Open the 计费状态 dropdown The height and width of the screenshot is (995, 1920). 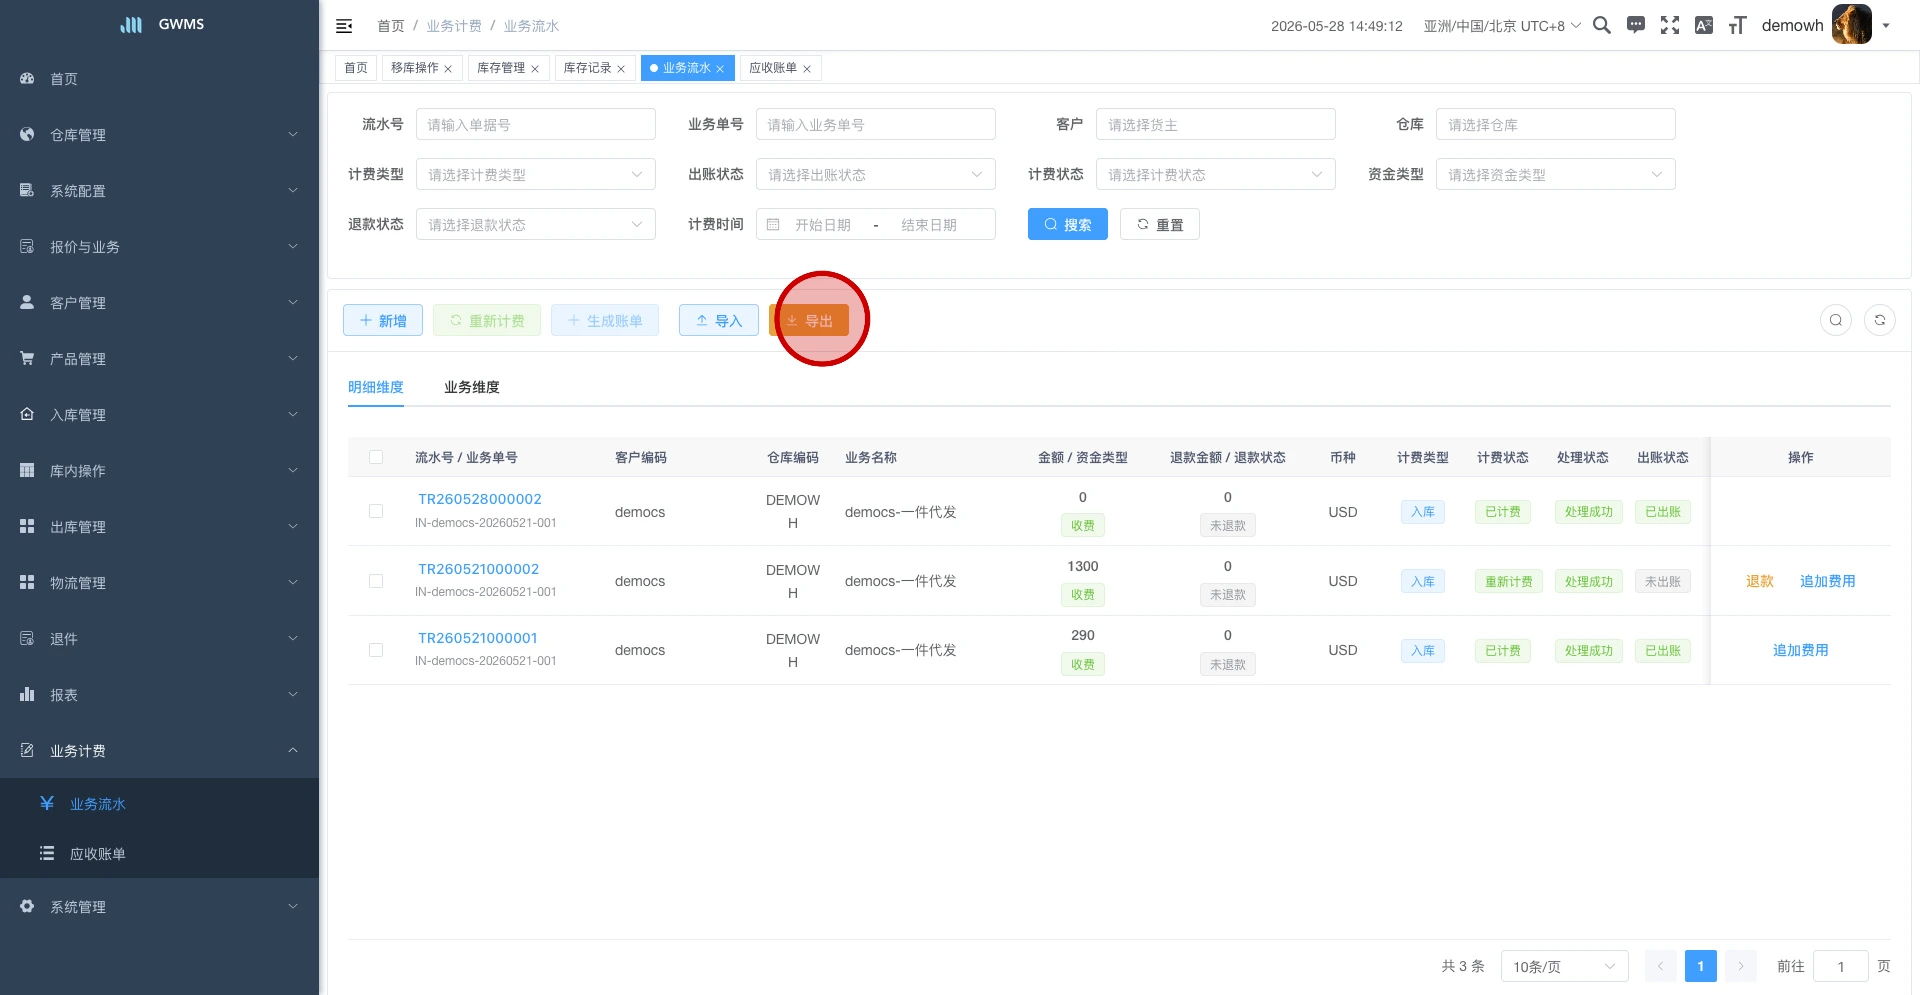pyautogui.click(x=1216, y=174)
